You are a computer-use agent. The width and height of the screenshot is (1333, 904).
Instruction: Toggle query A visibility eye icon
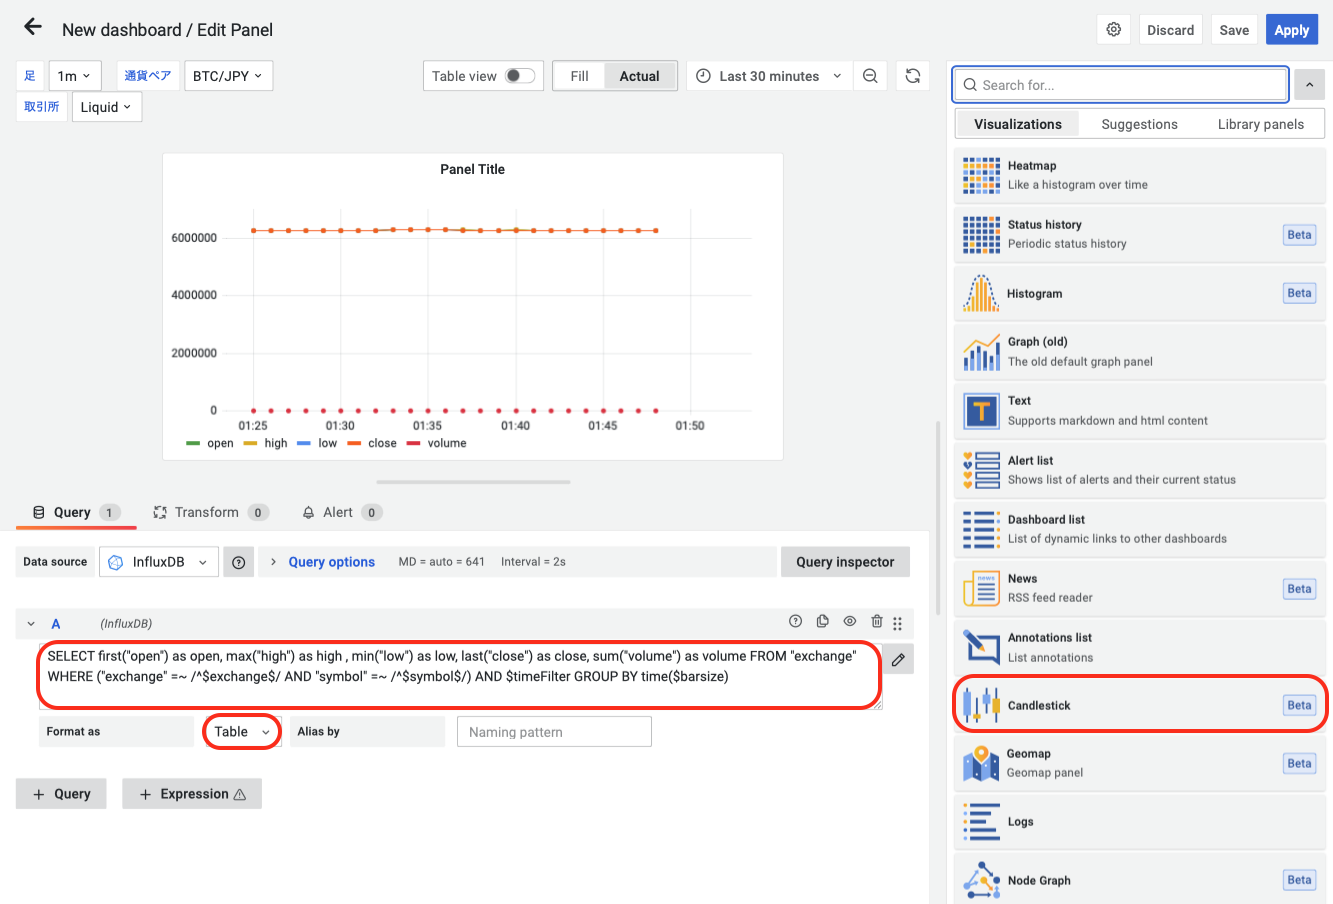click(850, 622)
